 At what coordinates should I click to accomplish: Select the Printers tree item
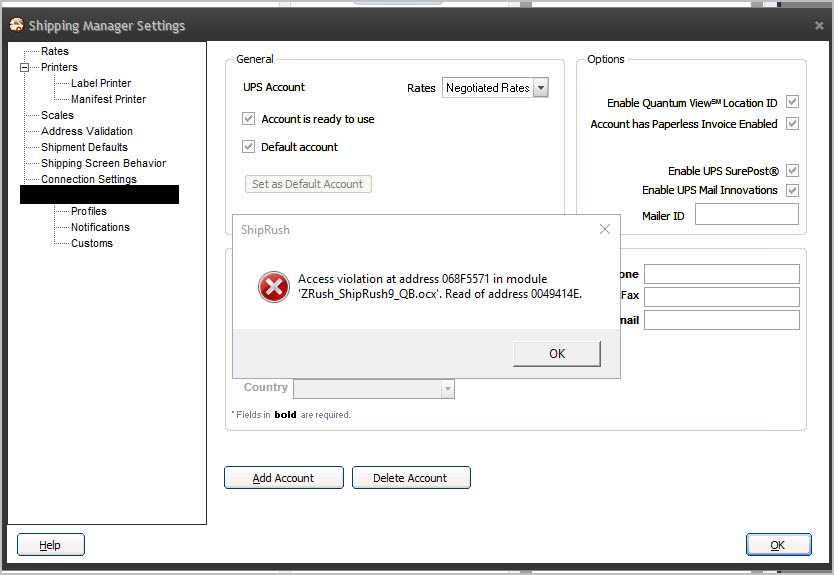click(x=59, y=67)
